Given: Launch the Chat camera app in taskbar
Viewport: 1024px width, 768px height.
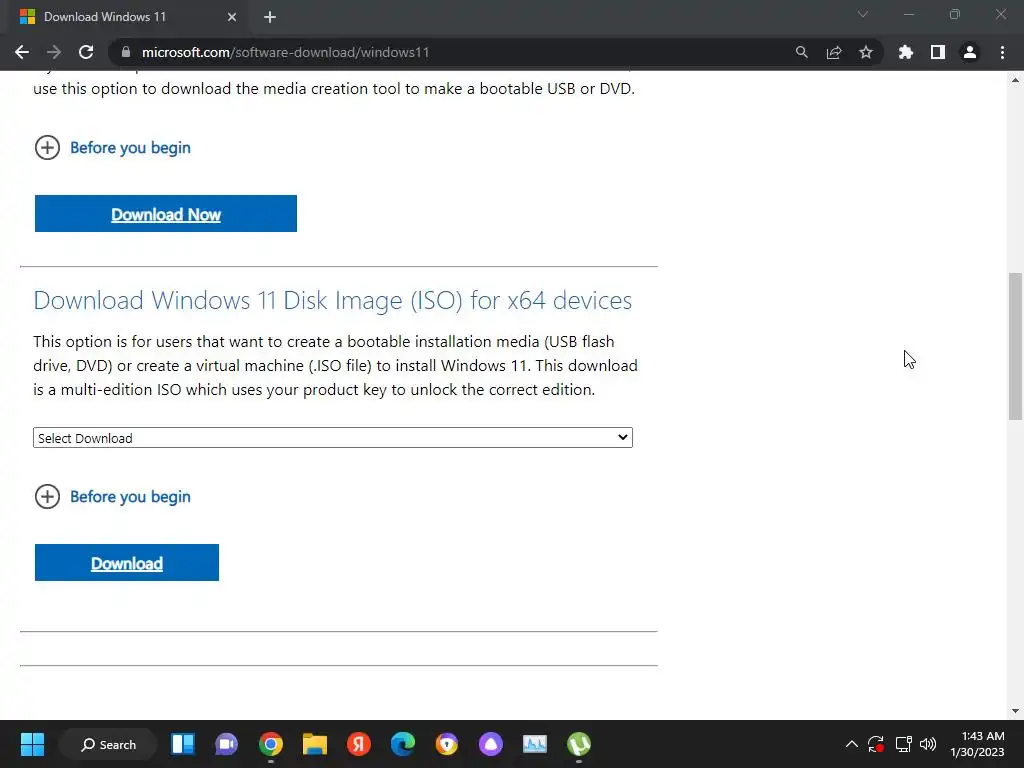Looking at the screenshot, I should pyautogui.click(x=227, y=744).
